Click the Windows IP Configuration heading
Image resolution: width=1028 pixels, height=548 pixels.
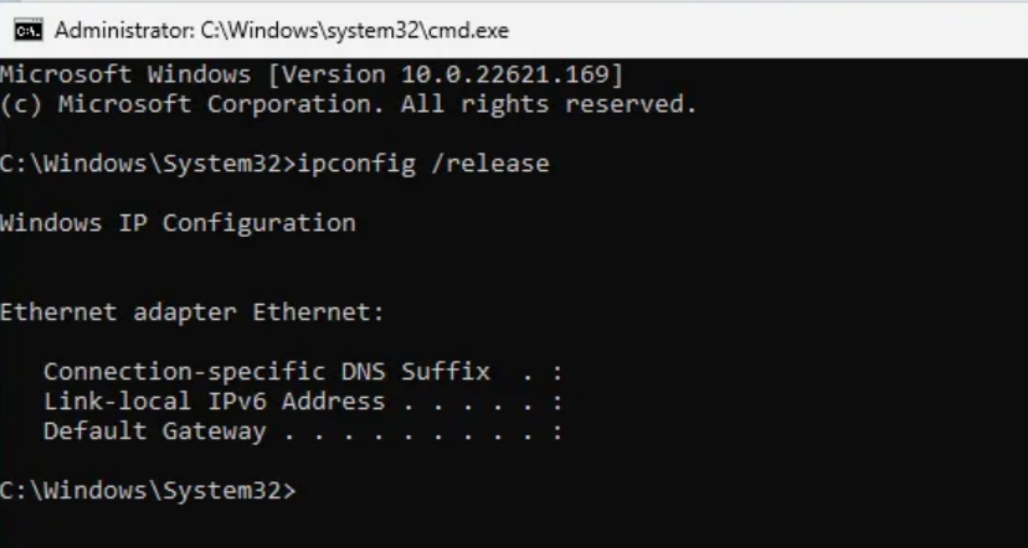point(177,223)
